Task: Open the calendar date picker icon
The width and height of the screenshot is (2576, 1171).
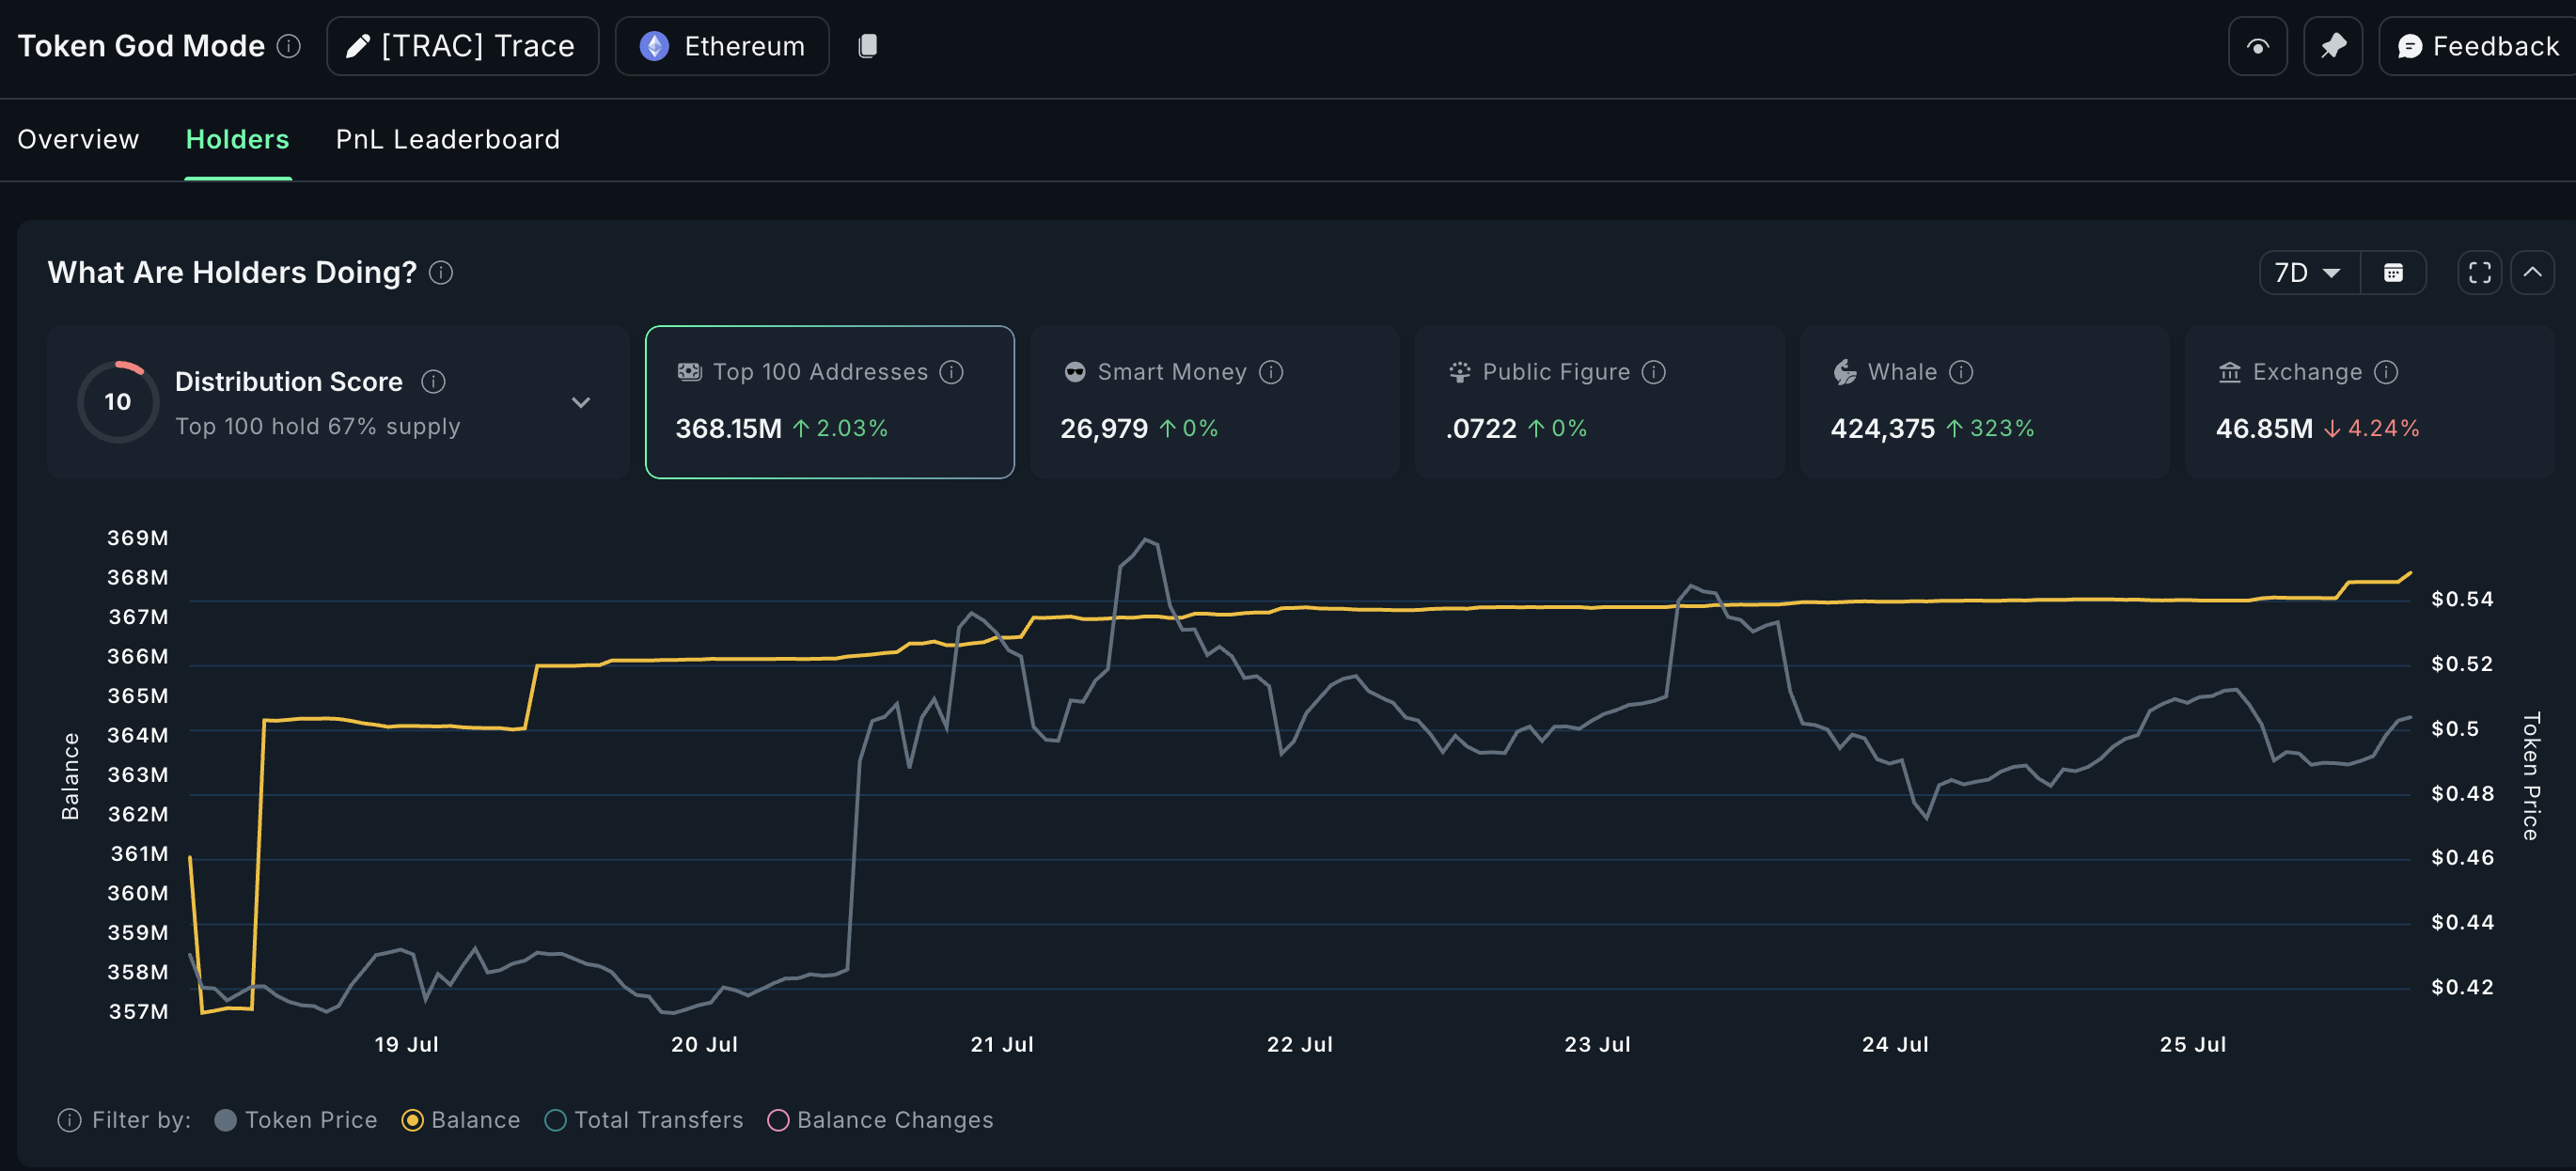Action: [x=2392, y=273]
